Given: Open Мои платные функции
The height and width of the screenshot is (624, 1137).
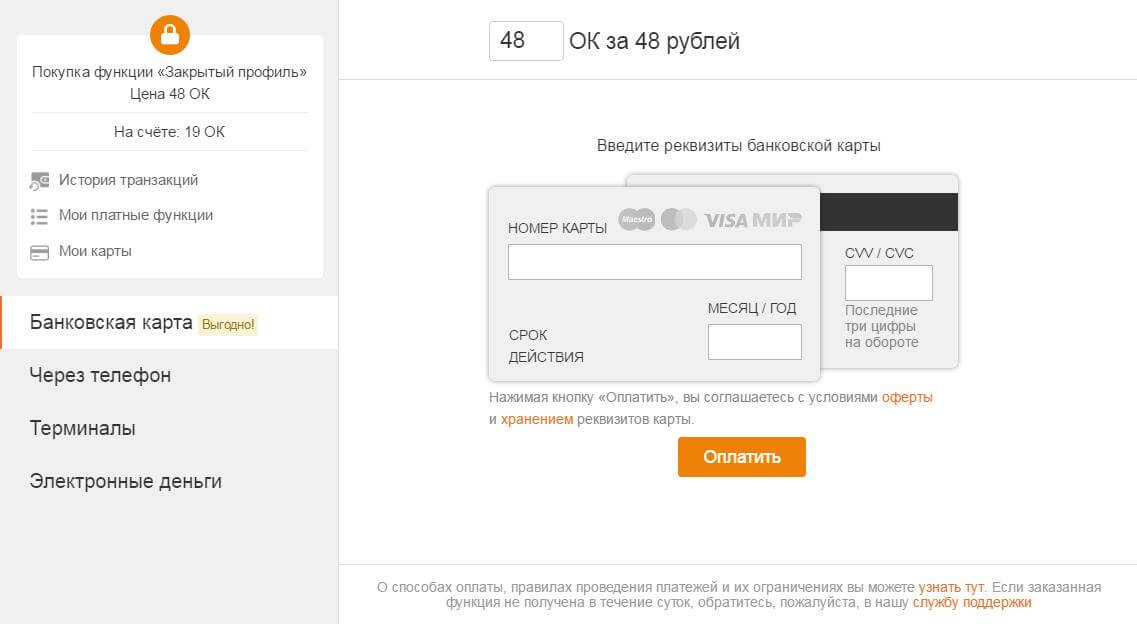Looking at the screenshot, I should tap(135, 215).
